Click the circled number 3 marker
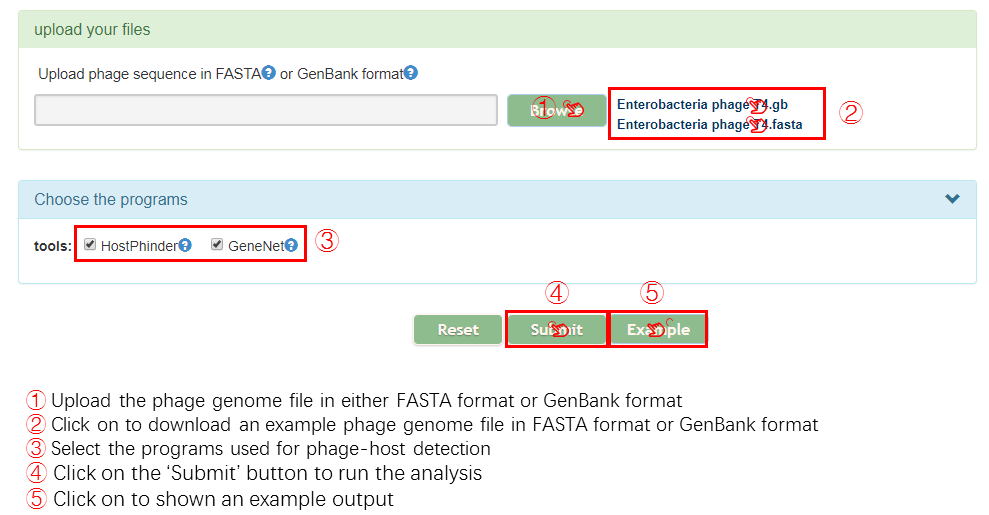The height and width of the screenshot is (515, 989). tap(327, 241)
